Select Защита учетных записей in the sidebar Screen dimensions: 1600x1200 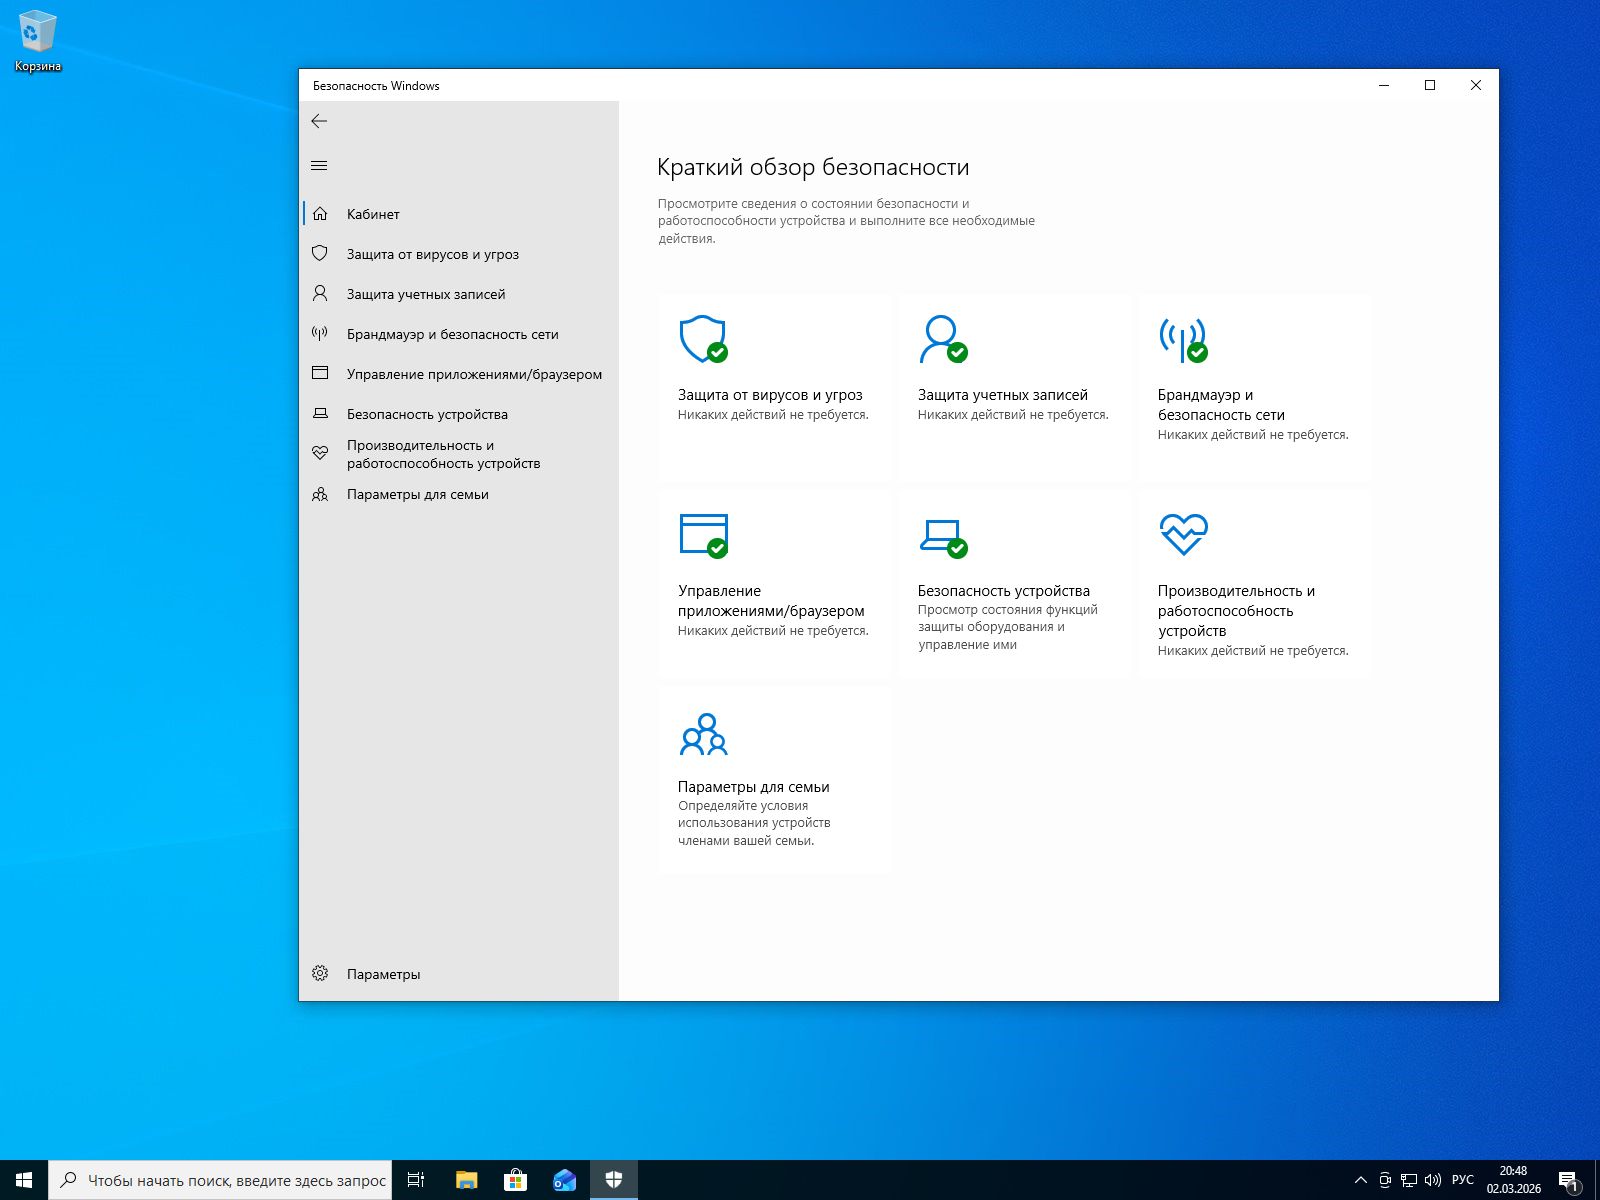click(425, 294)
